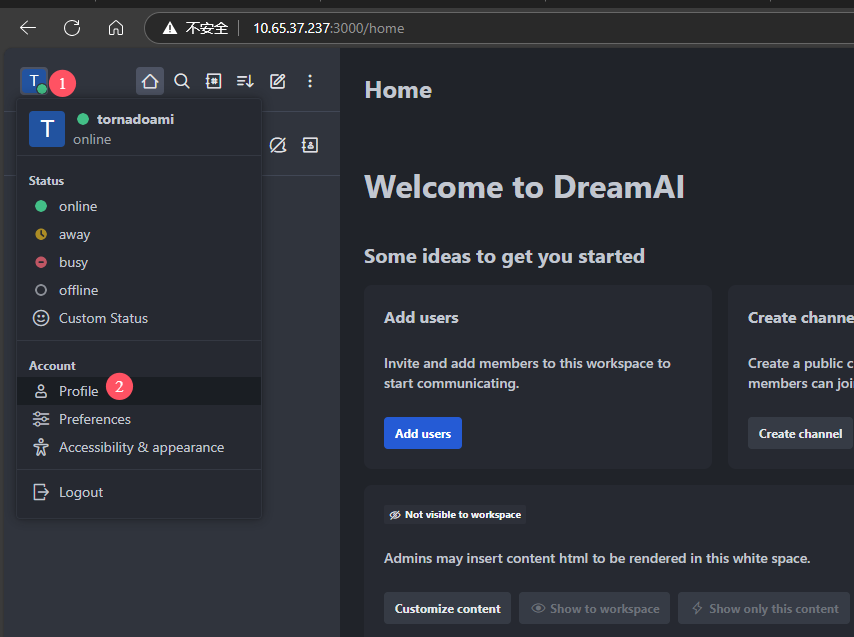
Task: Go back with the browser back arrow
Action: (x=28, y=28)
